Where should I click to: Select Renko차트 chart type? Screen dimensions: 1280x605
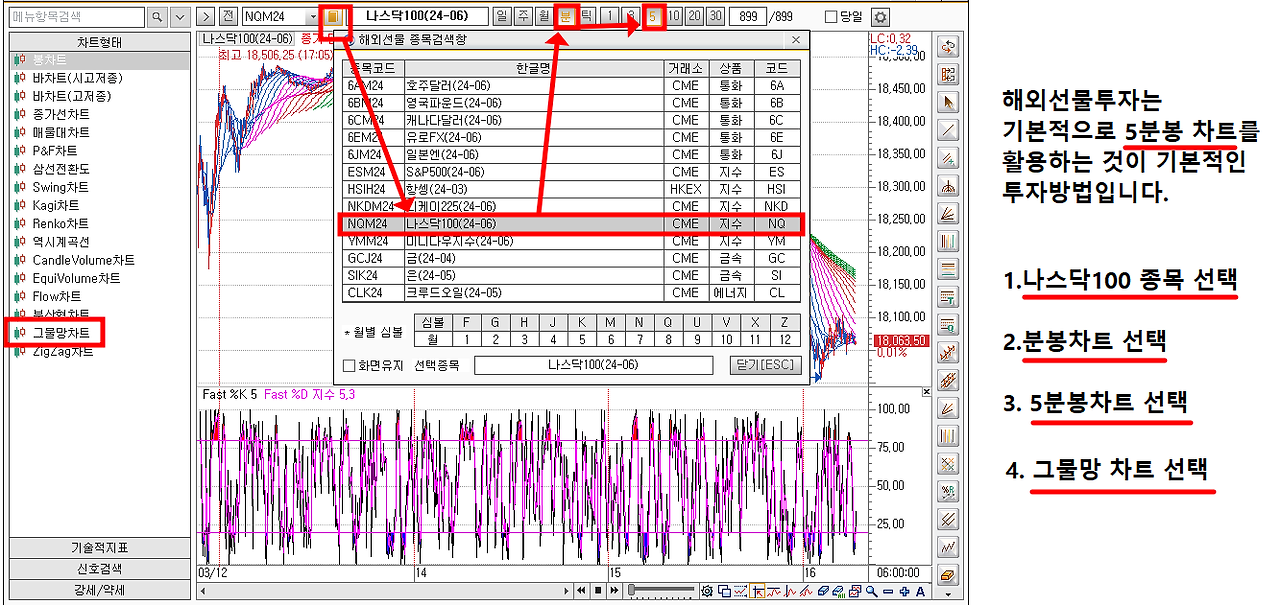coord(60,224)
